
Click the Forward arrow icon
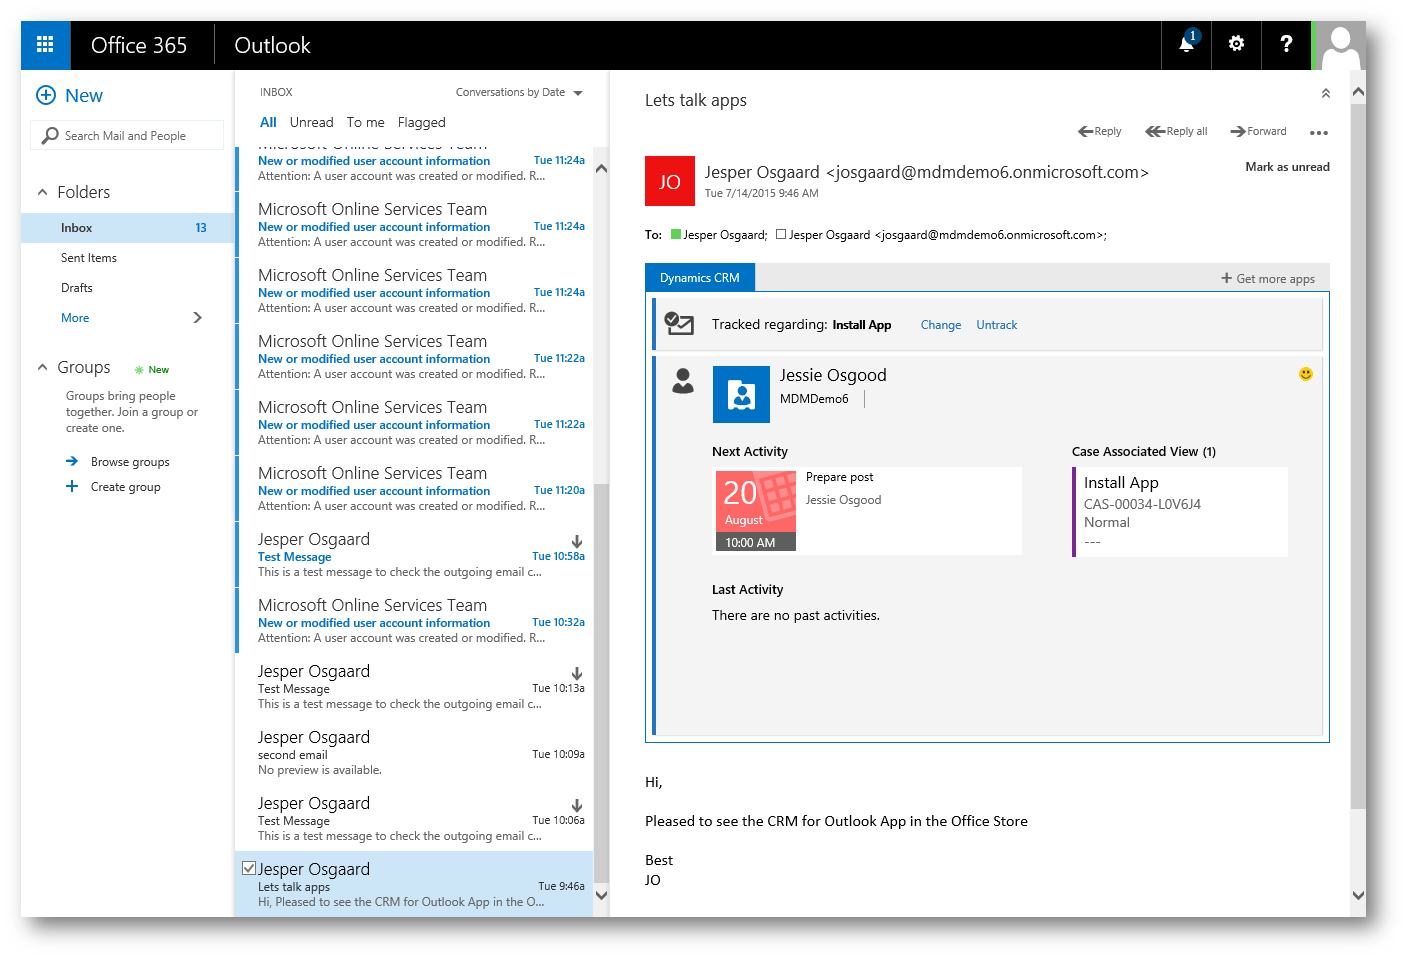click(x=1238, y=131)
